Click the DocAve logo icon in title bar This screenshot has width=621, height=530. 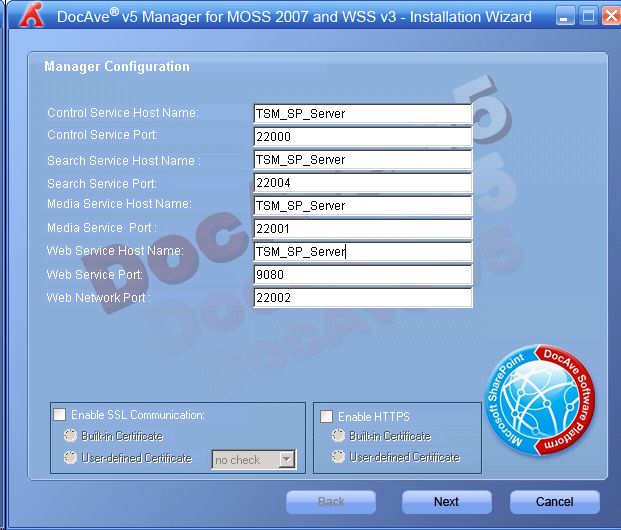36,15
